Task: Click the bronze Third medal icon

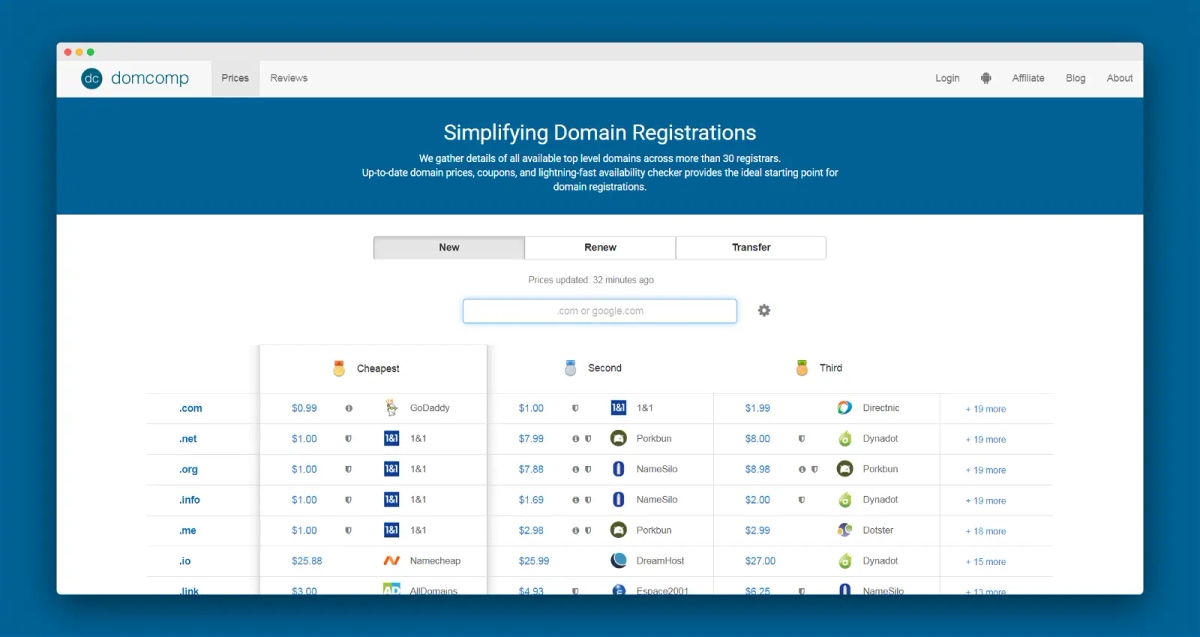Action: pyautogui.click(x=802, y=368)
